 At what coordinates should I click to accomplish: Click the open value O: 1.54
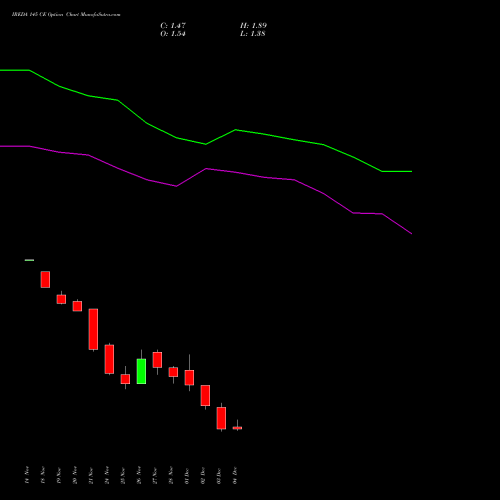pos(173,34)
